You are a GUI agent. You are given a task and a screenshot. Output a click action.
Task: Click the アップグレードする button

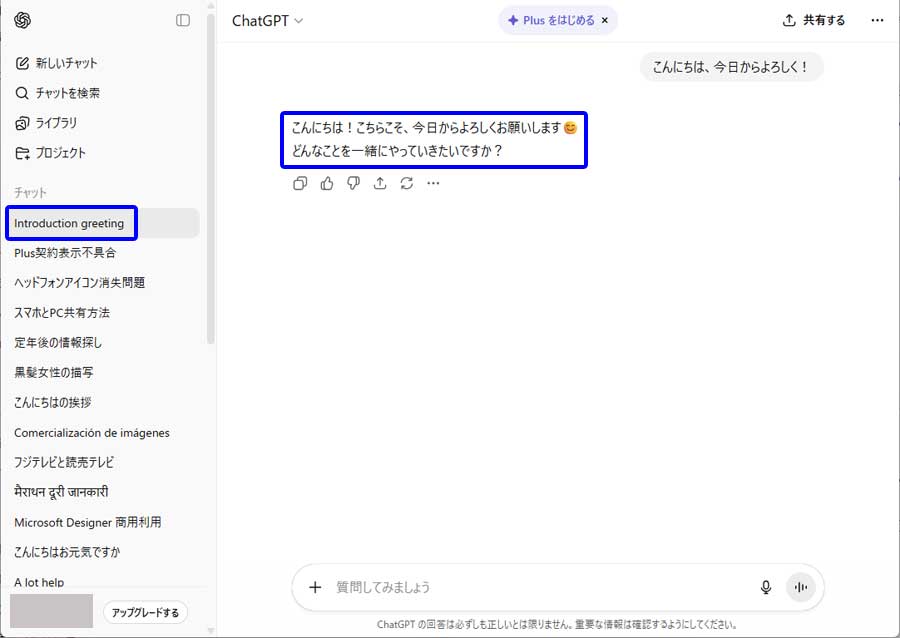pos(145,612)
